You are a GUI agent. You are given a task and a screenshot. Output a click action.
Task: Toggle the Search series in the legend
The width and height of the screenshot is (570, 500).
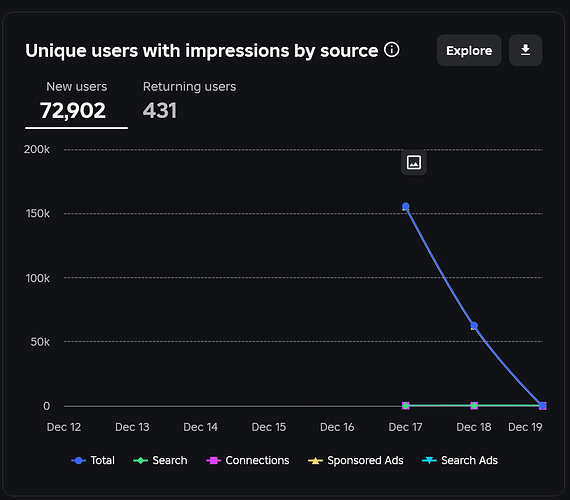160,460
